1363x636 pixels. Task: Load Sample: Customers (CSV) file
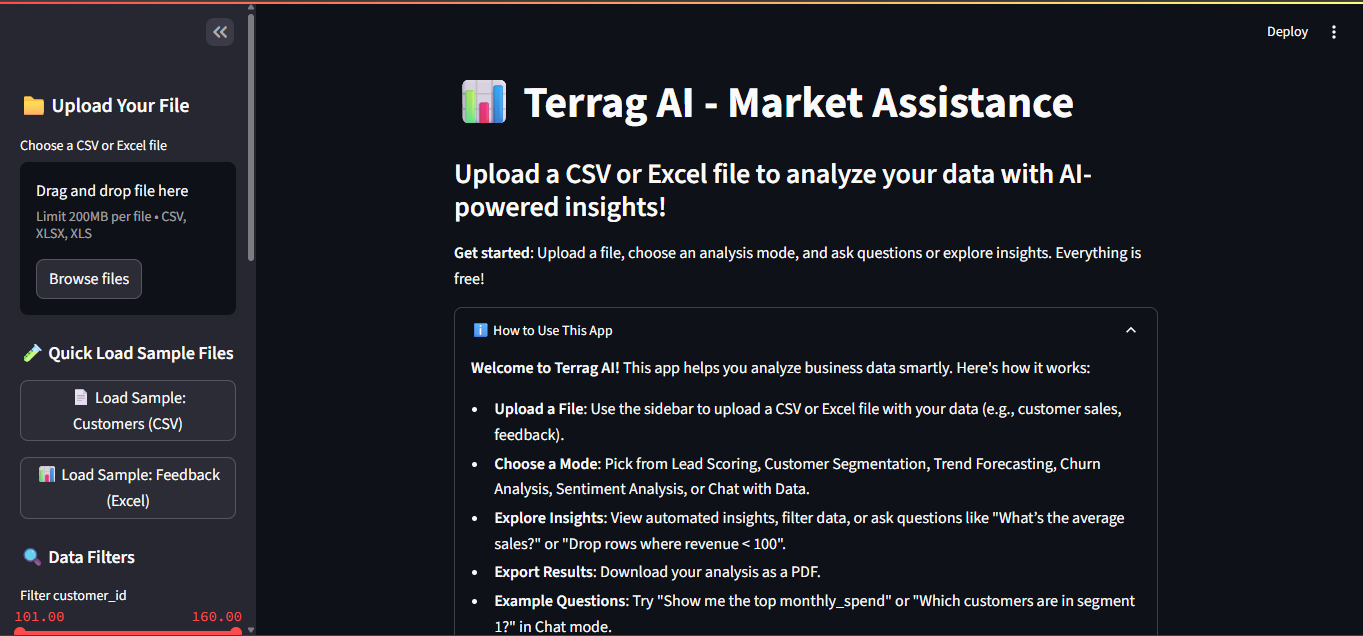(127, 410)
